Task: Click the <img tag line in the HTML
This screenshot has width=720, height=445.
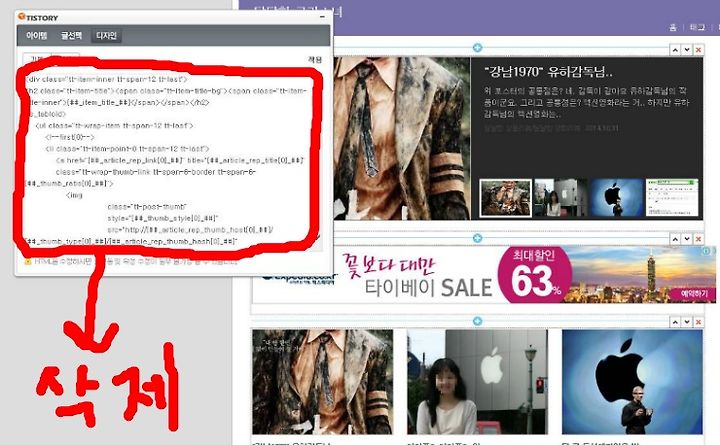Action: click(74, 195)
